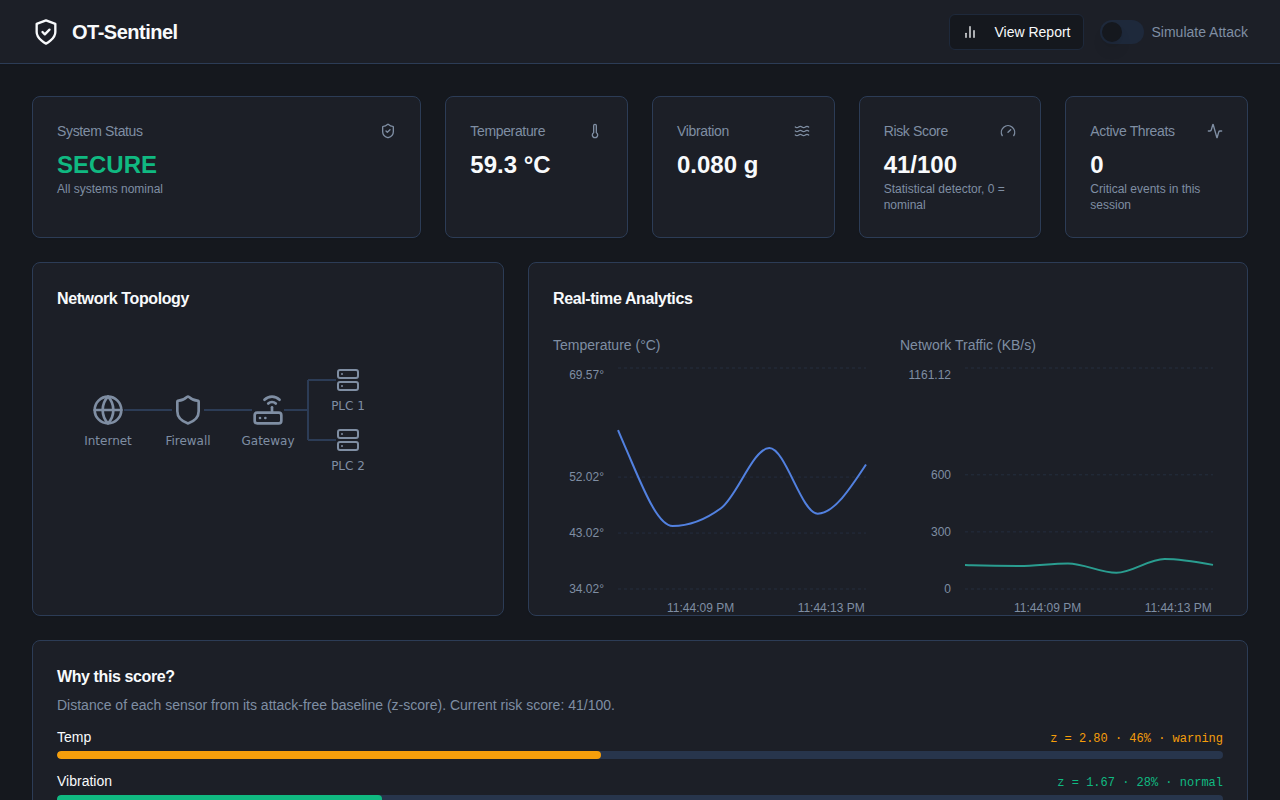Click the bar chart icon in View Report
Viewport: 1280px width, 800px height.
[970, 32]
